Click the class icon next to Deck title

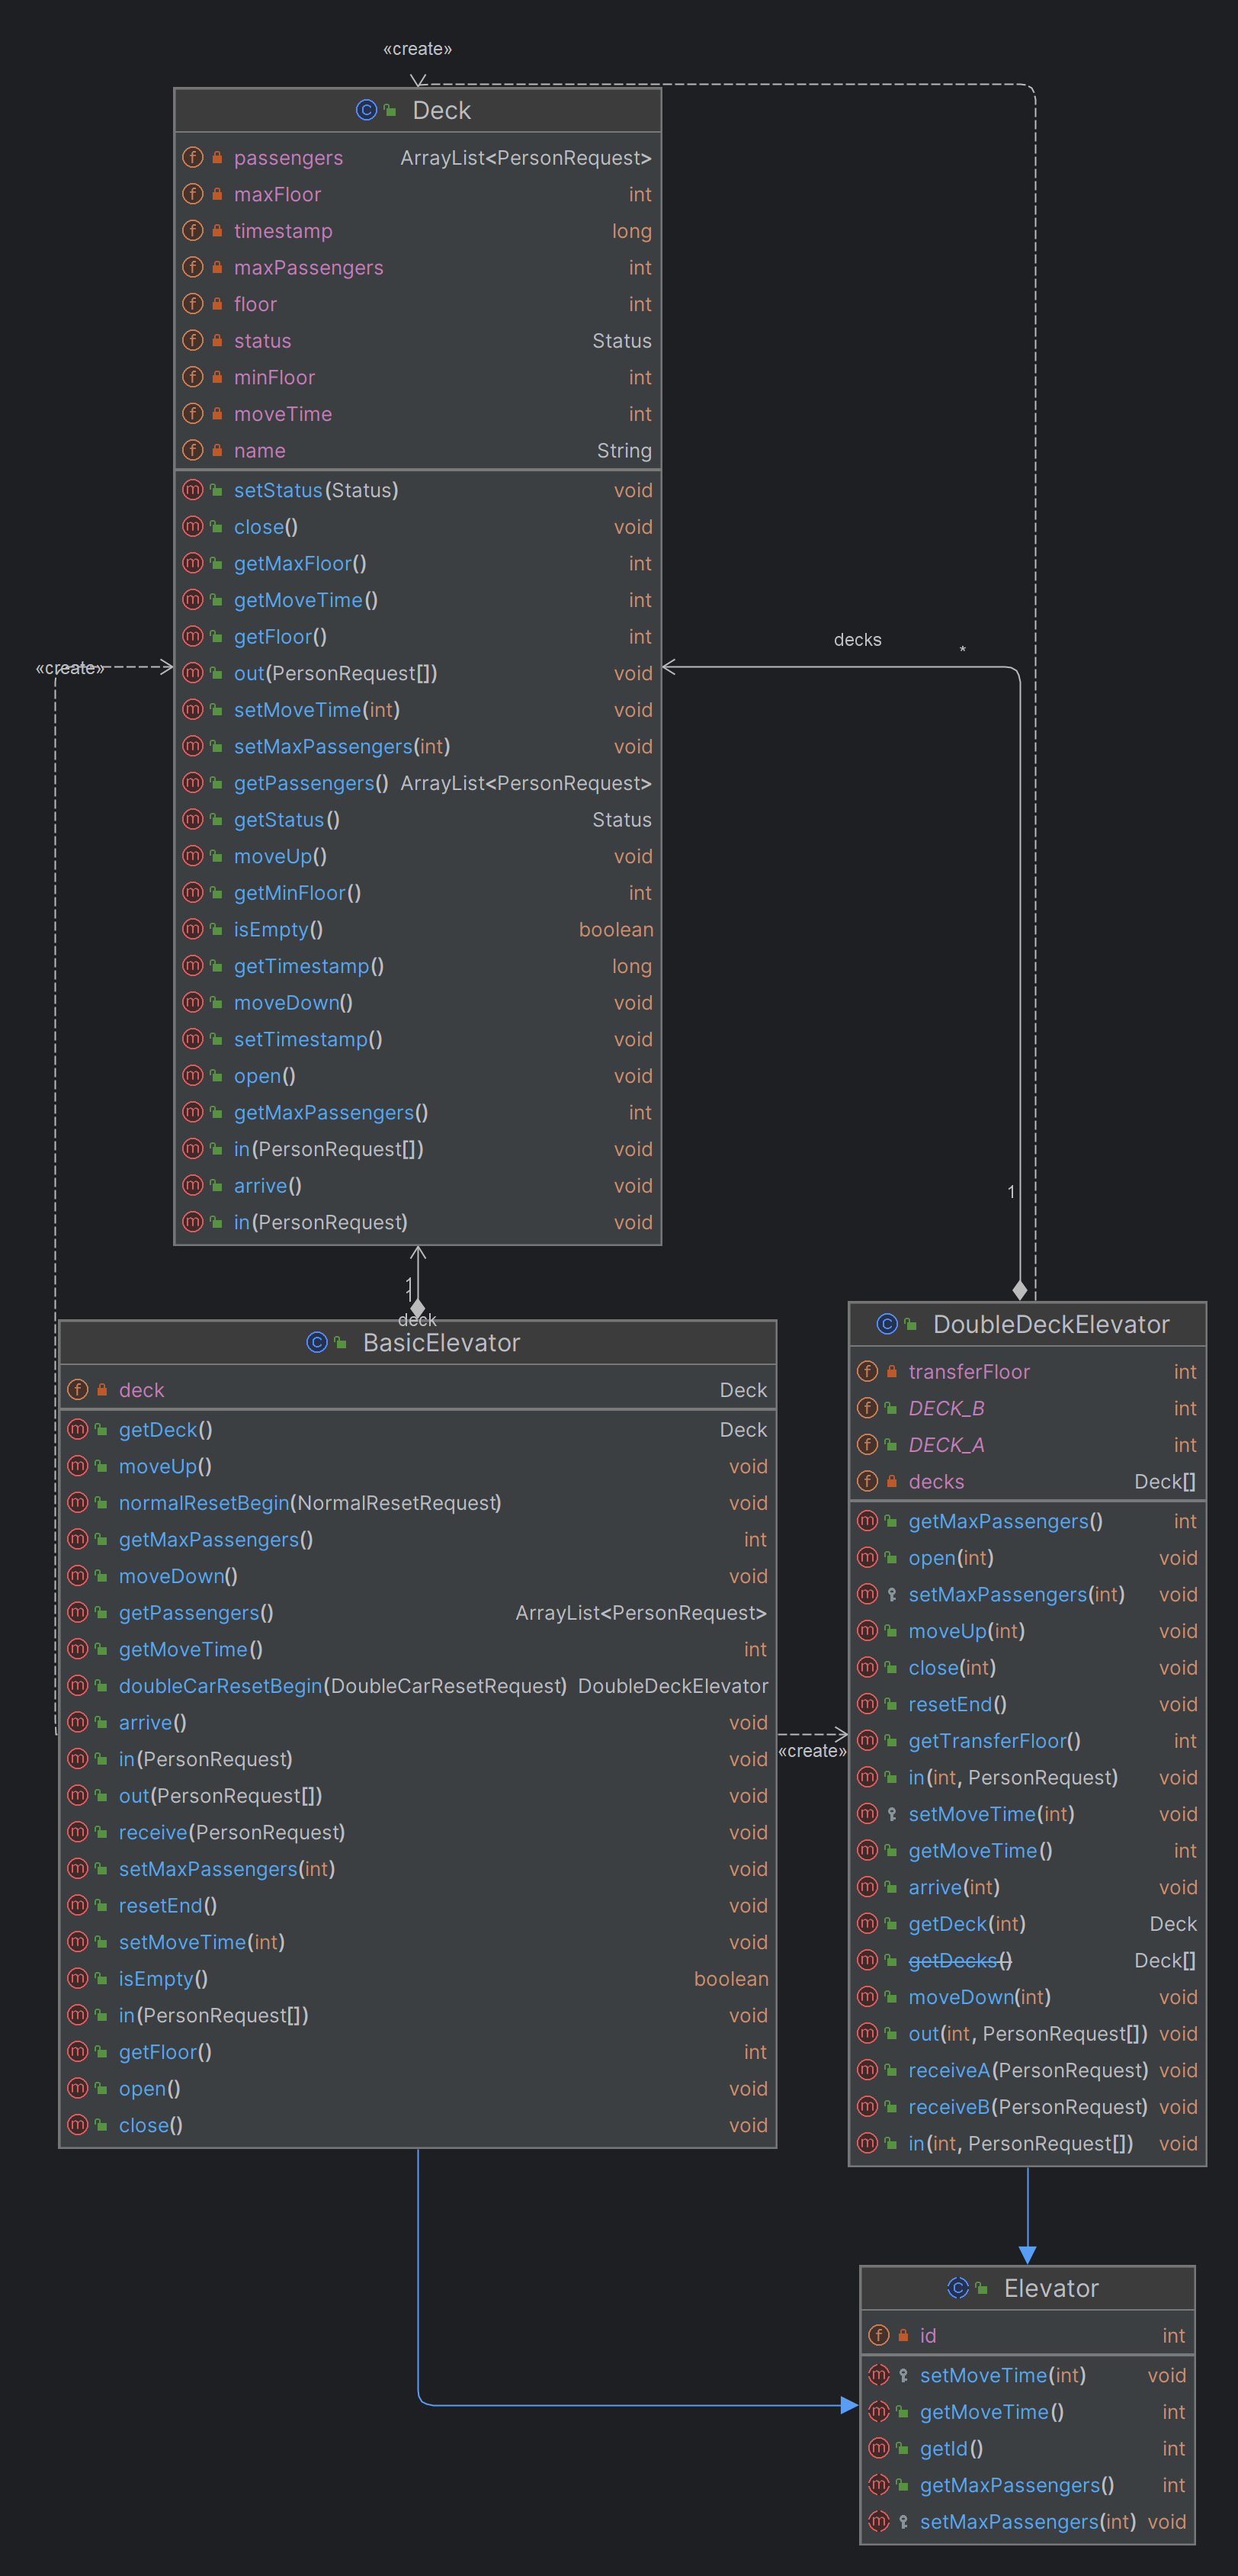pyautogui.click(x=366, y=110)
